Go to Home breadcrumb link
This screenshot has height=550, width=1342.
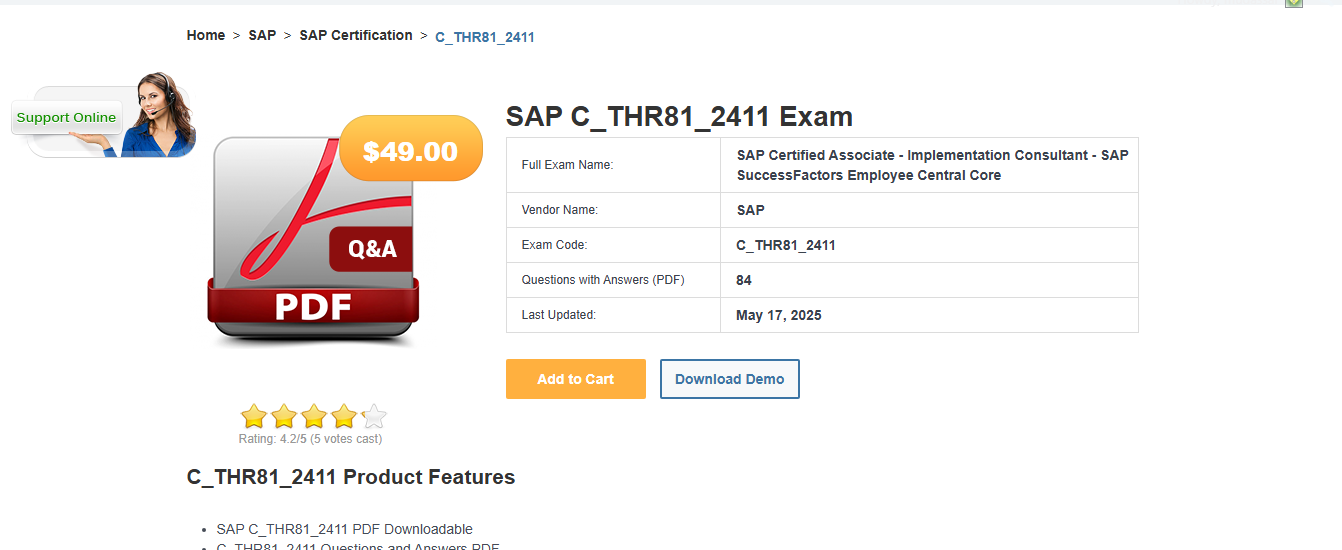(205, 35)
